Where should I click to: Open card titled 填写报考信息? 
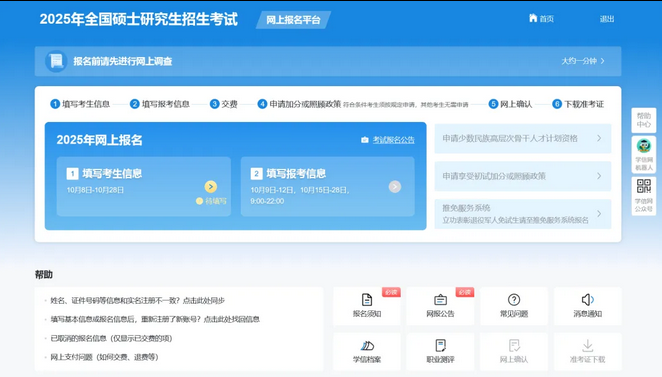tap(328, 187)
